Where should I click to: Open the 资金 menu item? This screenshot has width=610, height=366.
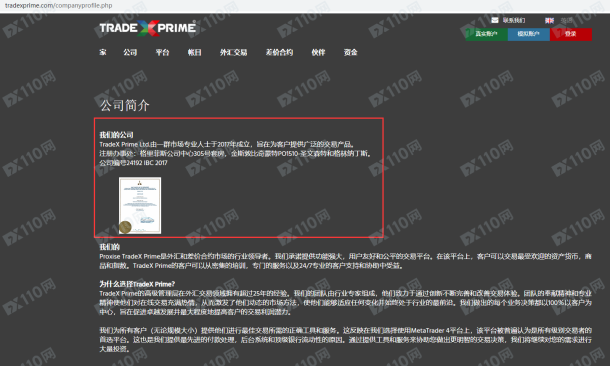351,52
